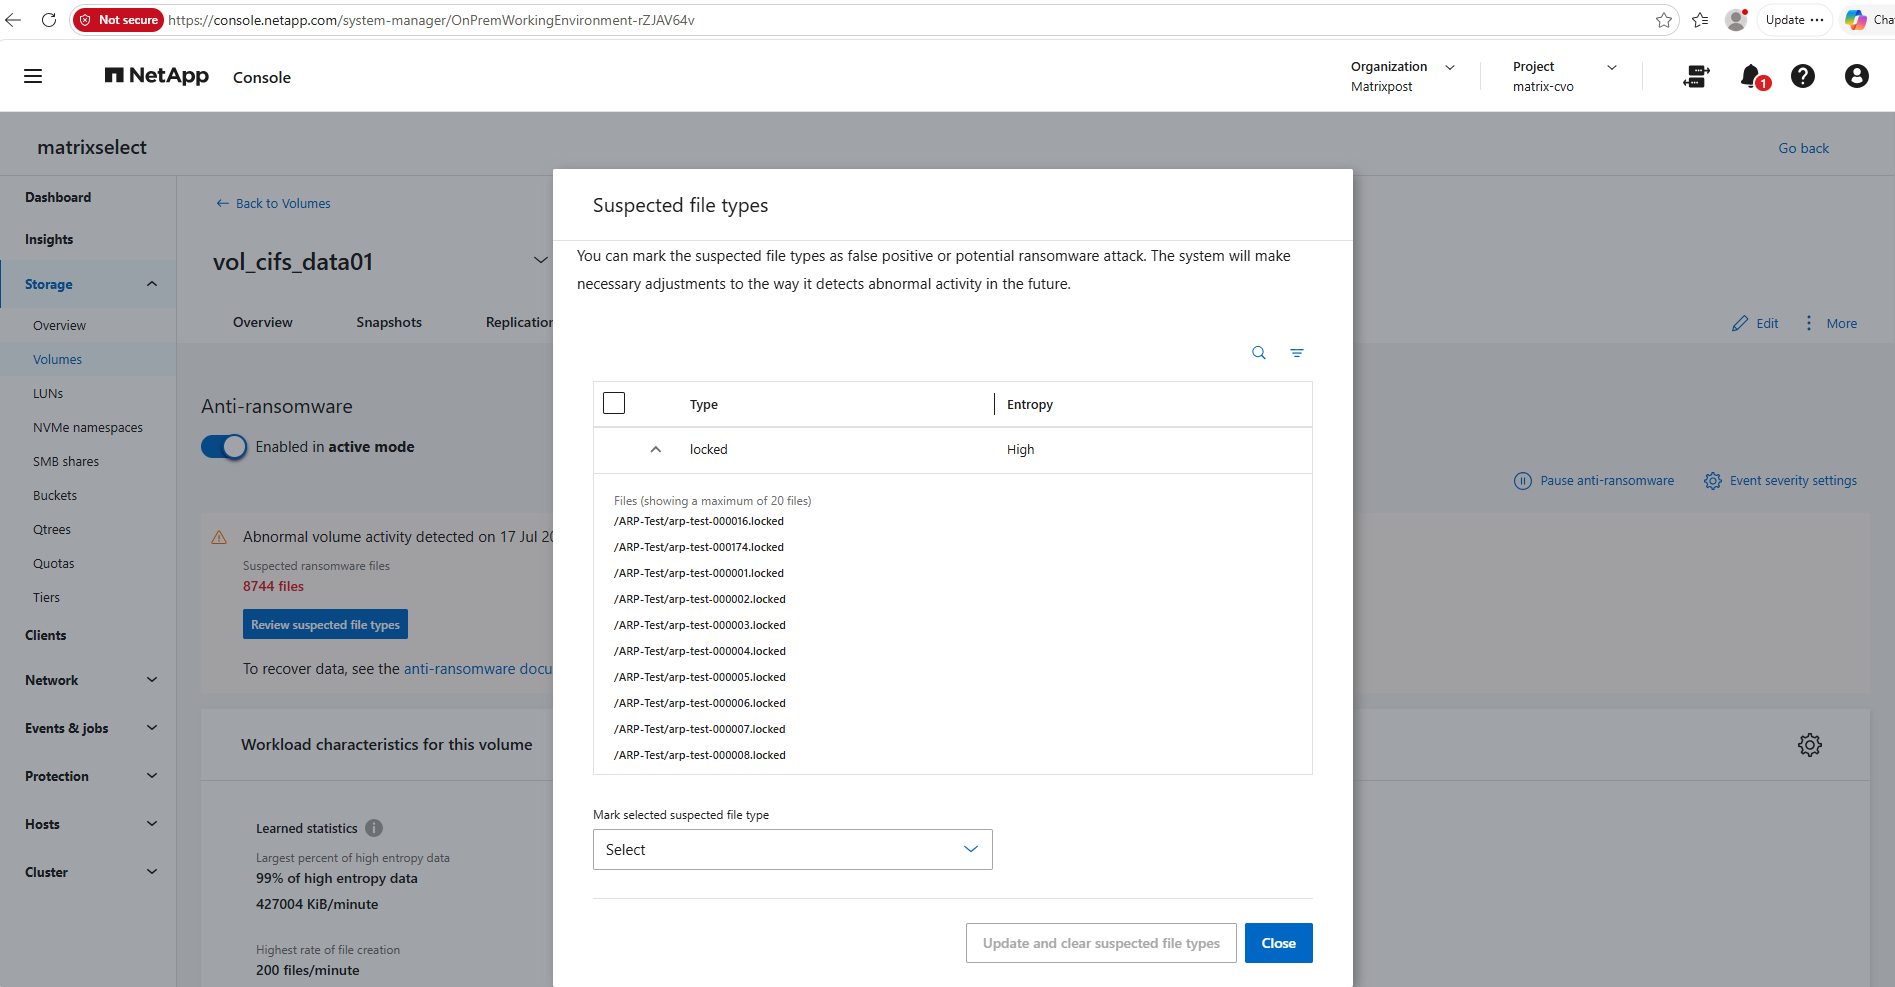Open the Mark selected suspected file type dropdown
Viewport: 1895px width, 987px height.
click(793, 850)
